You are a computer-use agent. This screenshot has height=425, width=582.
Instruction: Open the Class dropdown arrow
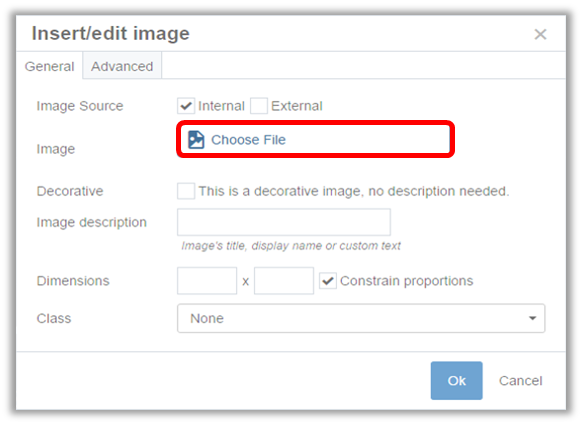point(532,318)
